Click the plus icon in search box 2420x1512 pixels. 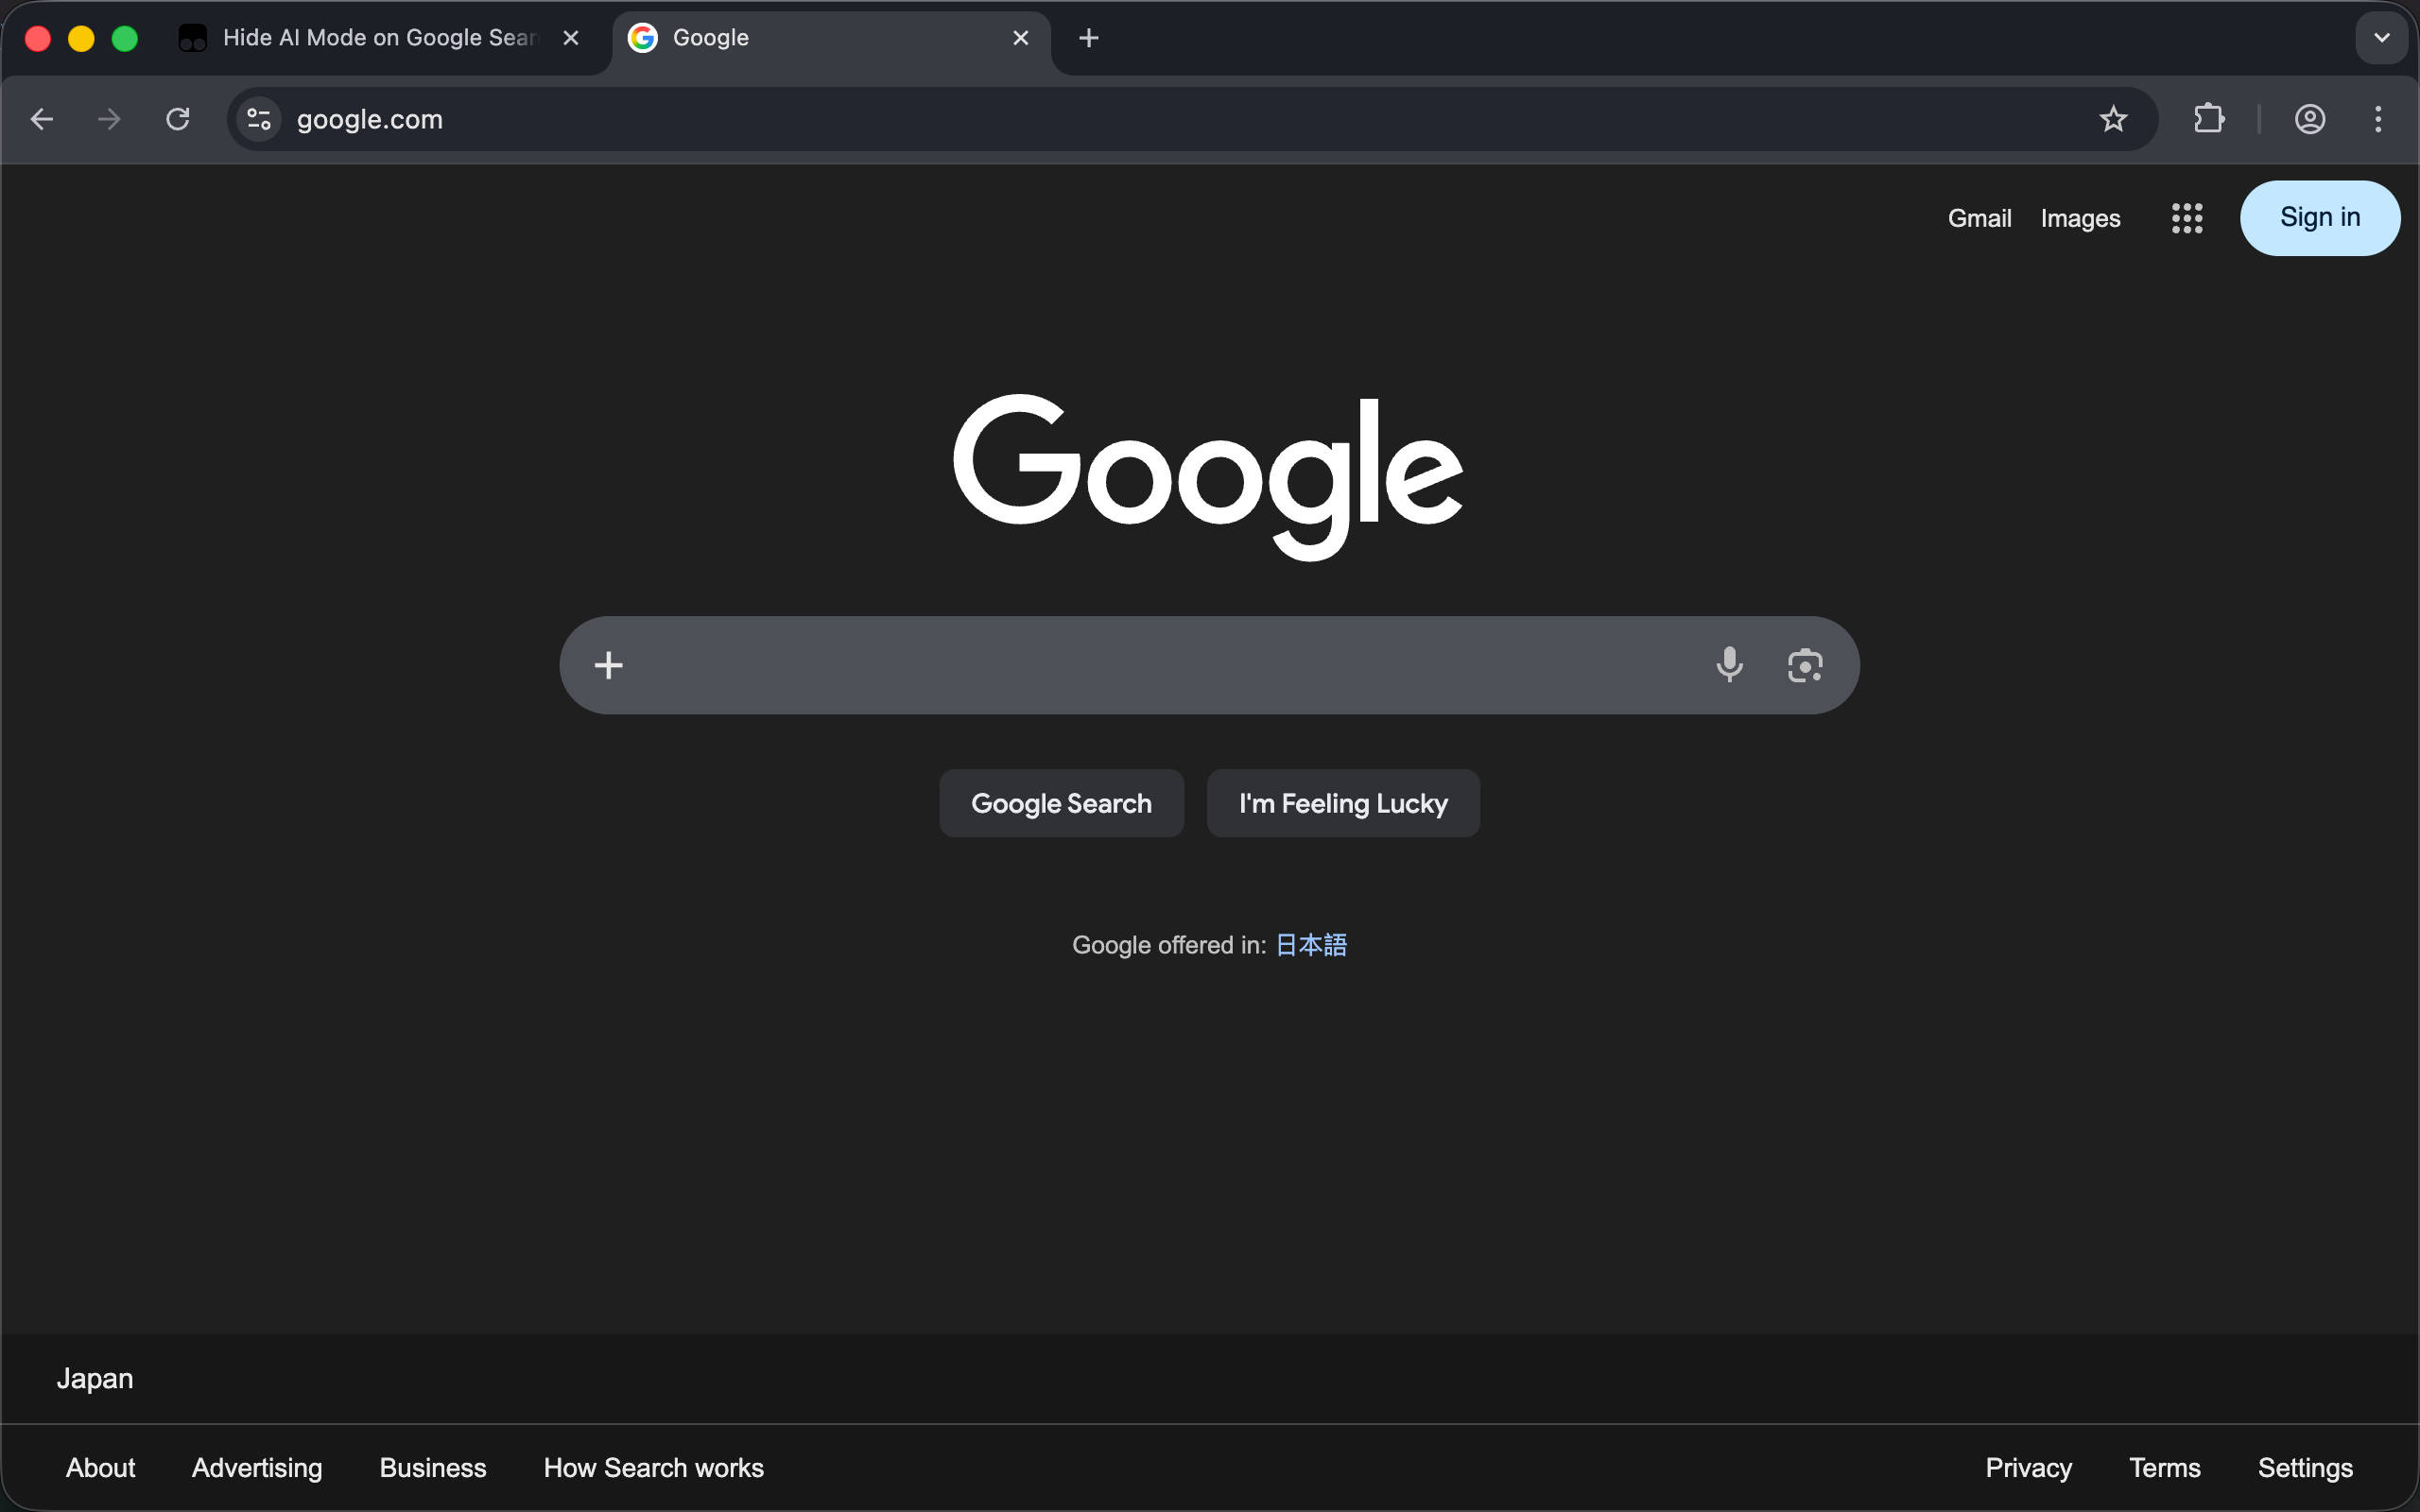click(608, 665)
